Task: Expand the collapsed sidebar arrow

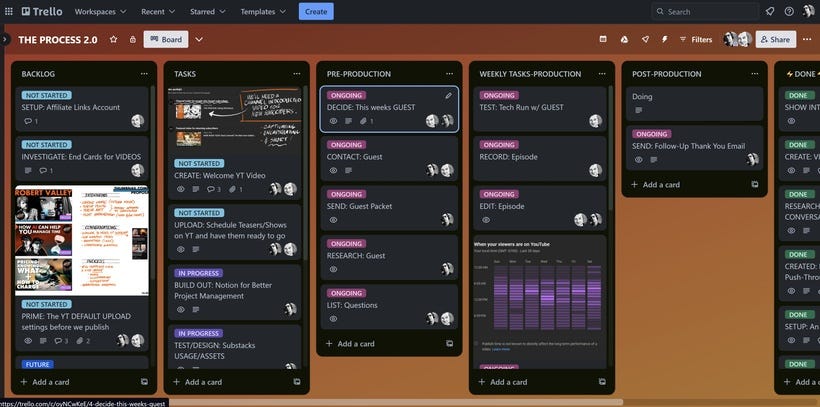Action: 4,39
